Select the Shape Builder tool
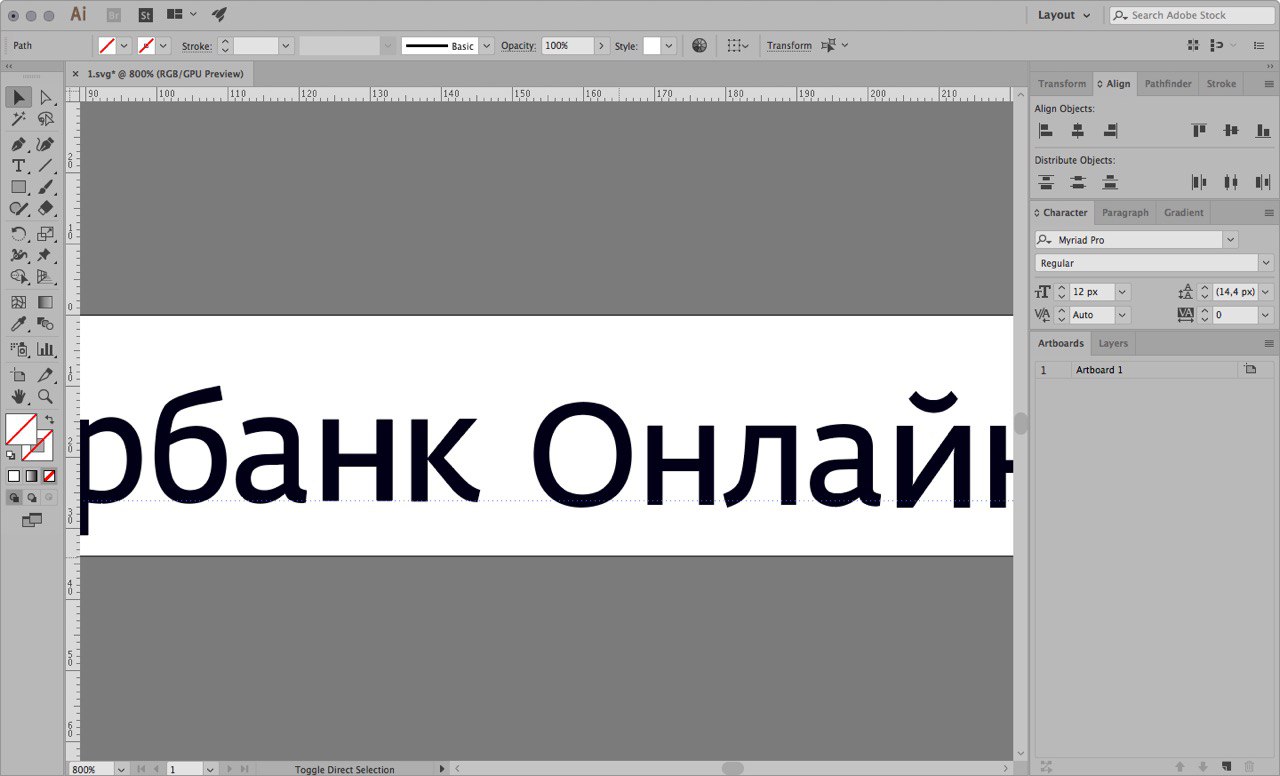1280x776 pixels. point(19,277)
